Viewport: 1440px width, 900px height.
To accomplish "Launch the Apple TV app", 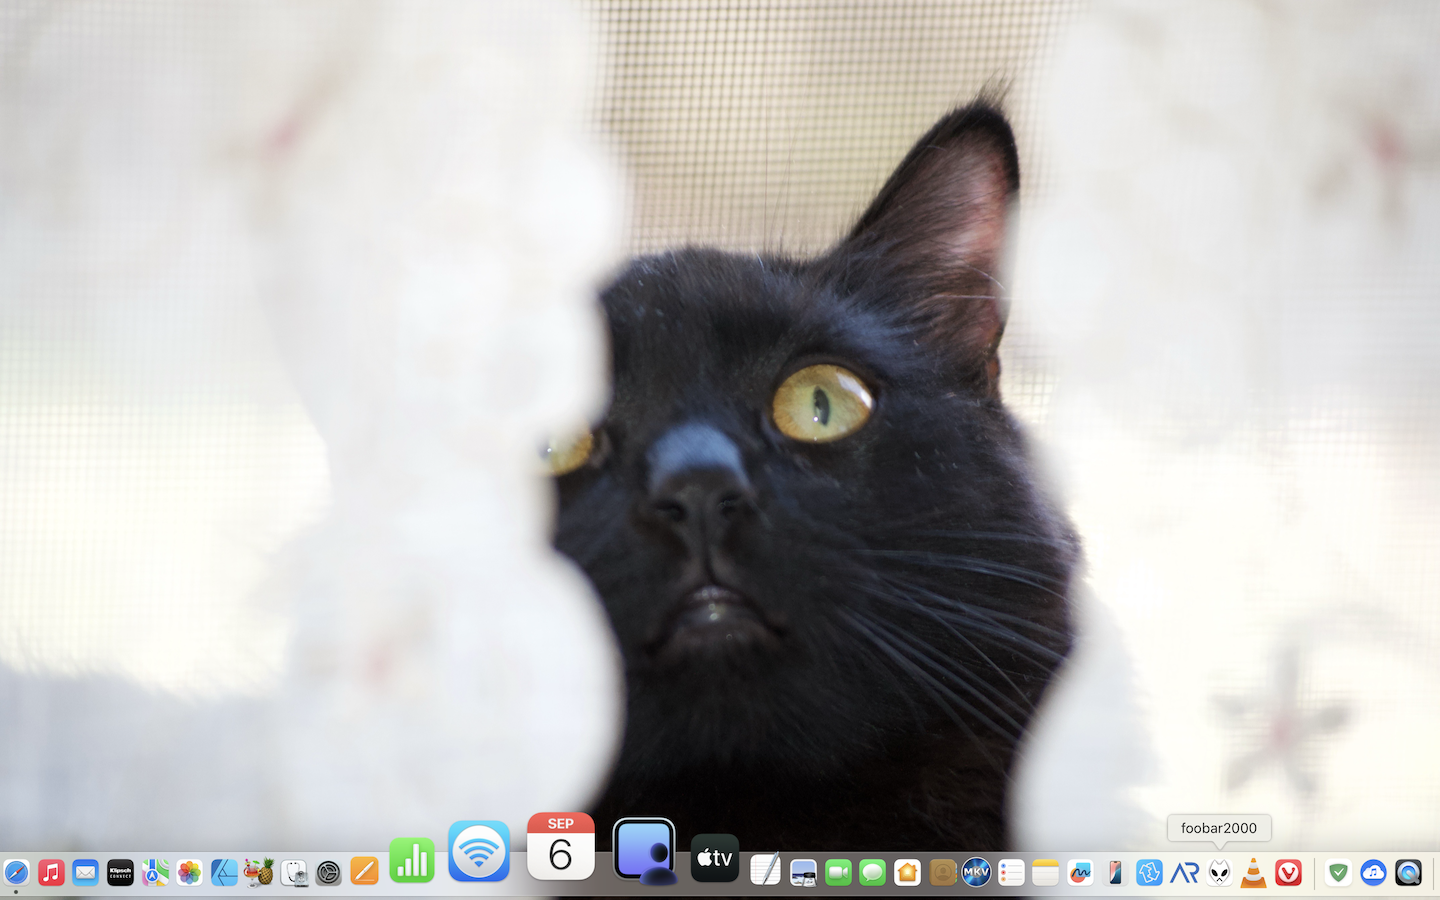I will pyautogui.click(x=715, y=858).
